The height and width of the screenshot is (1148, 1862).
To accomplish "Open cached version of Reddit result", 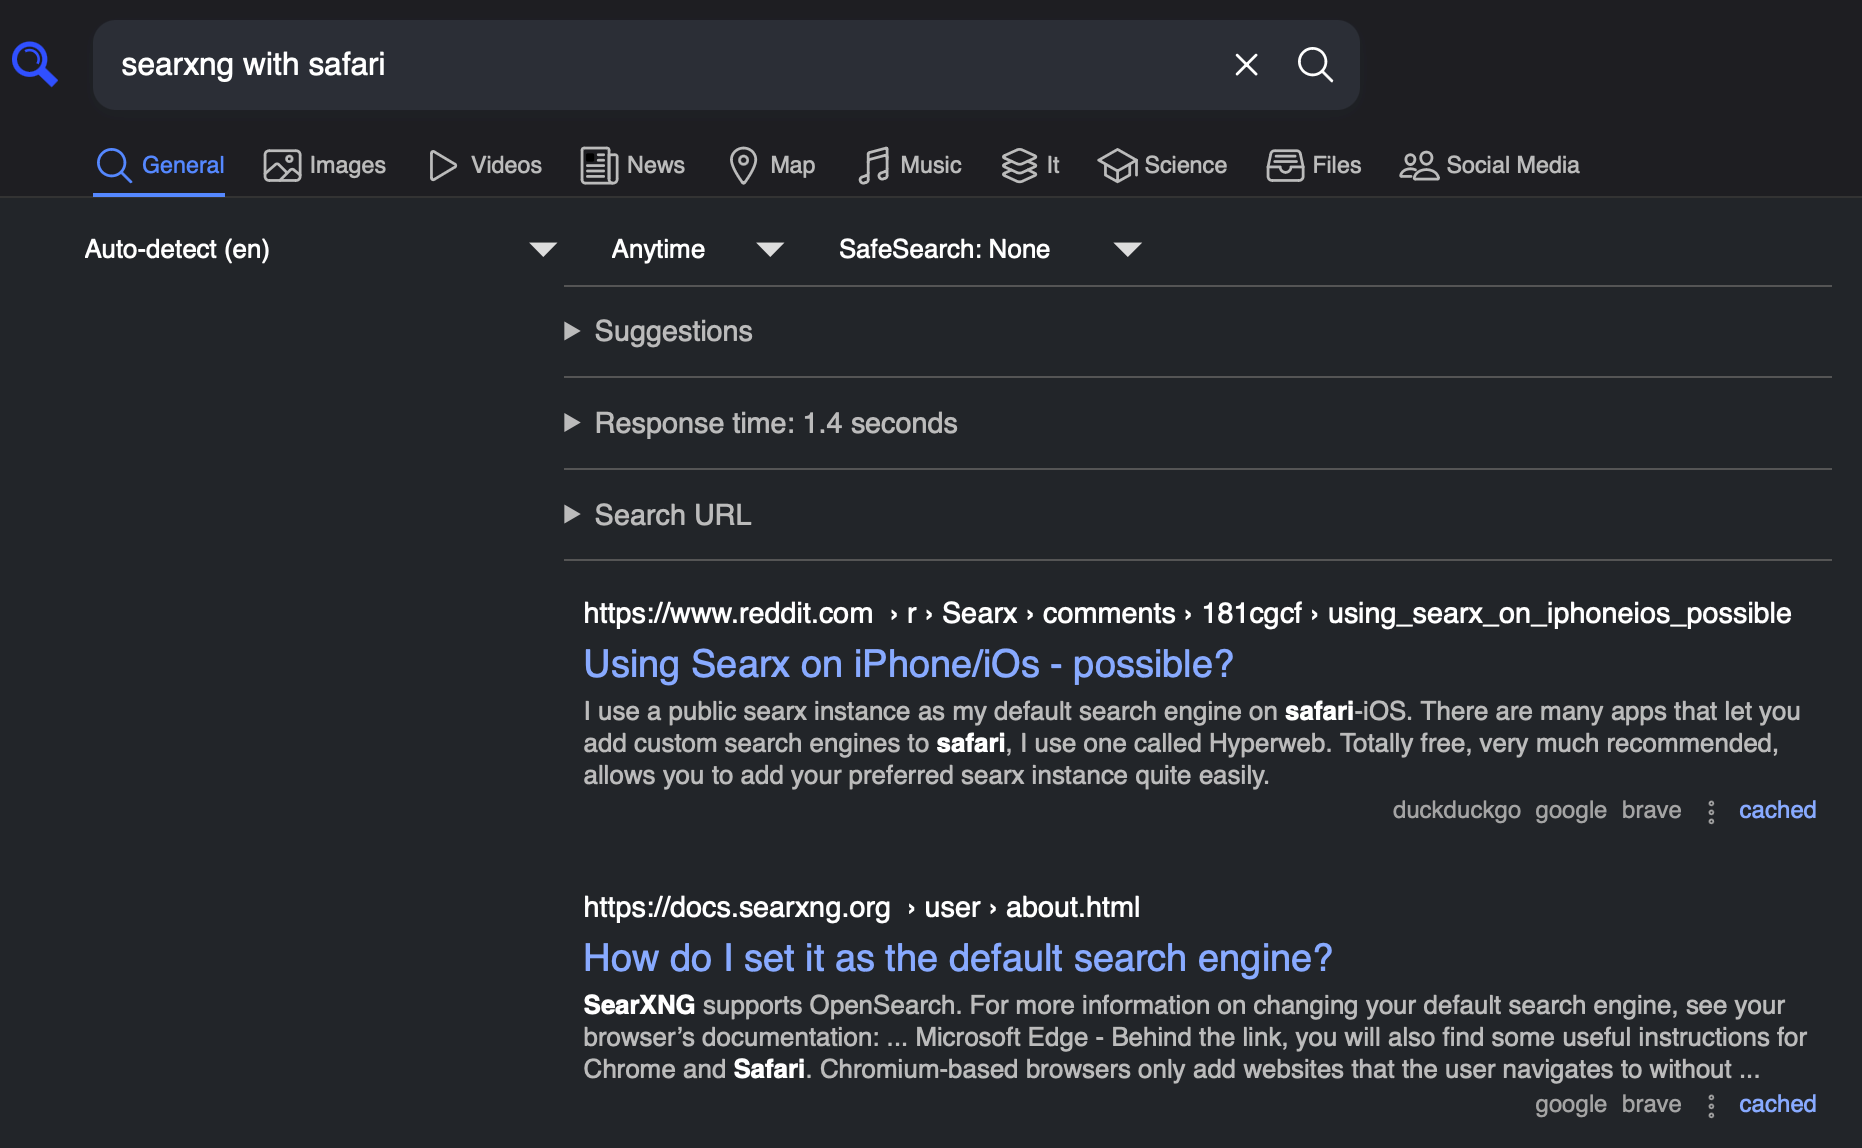I will tap(1777, 810).
